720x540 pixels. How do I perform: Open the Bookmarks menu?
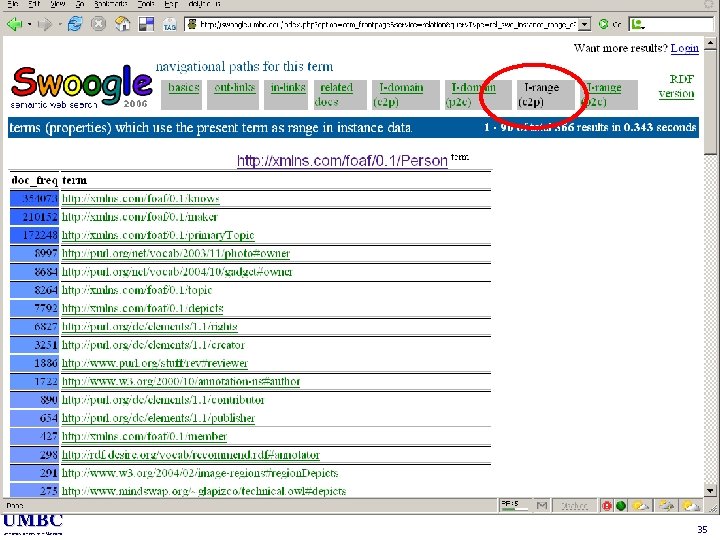coord(110,4)
